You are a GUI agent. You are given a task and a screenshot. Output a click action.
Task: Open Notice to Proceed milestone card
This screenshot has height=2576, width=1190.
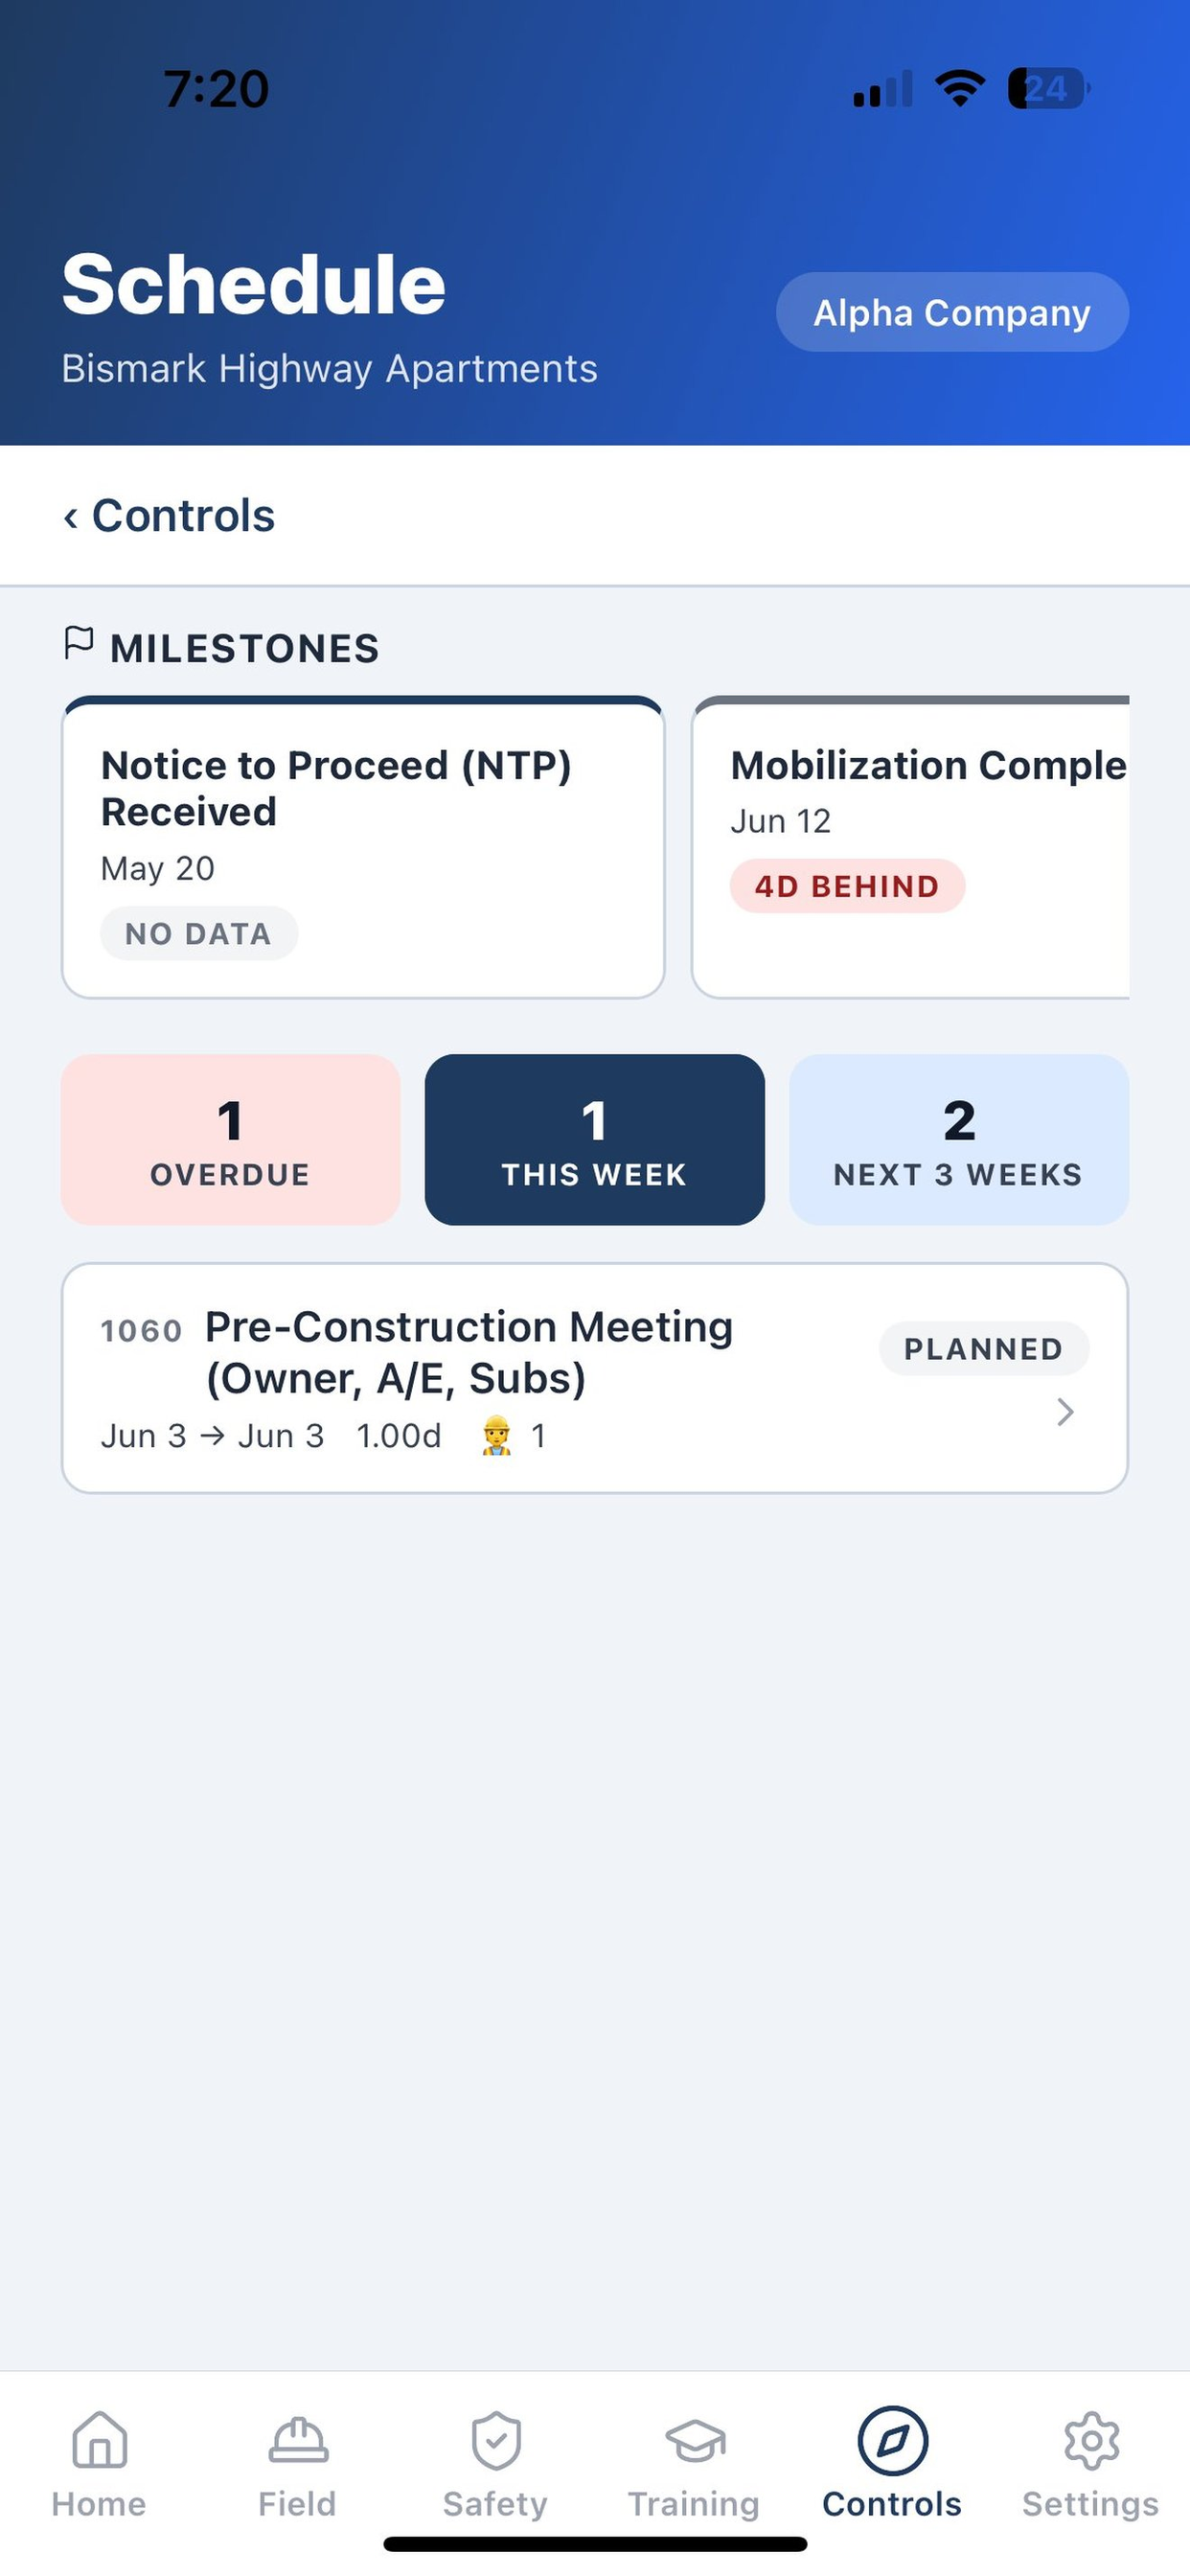(x=364, y=847)
